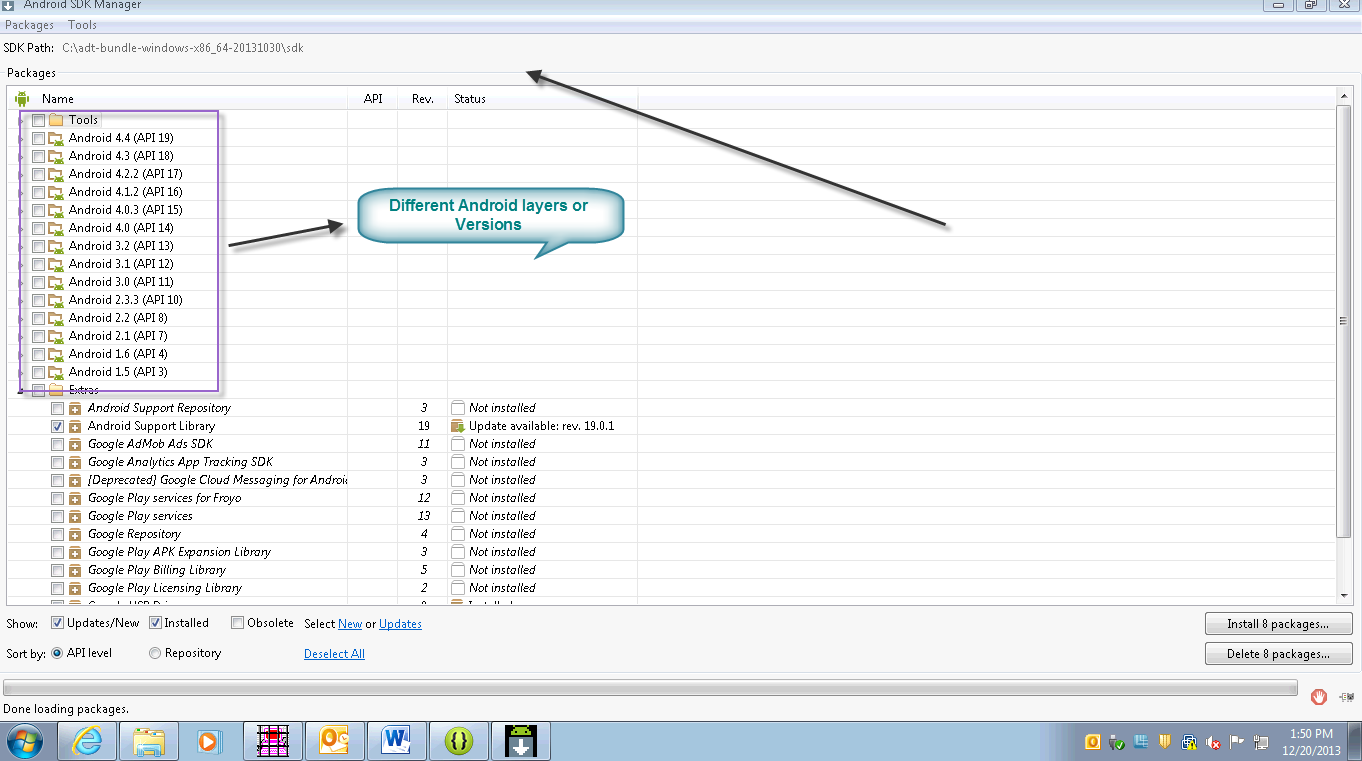This screenshot has height=761, width=1362.
Task: Click the Android robot icon above the Name column
Action: point(21,98)
